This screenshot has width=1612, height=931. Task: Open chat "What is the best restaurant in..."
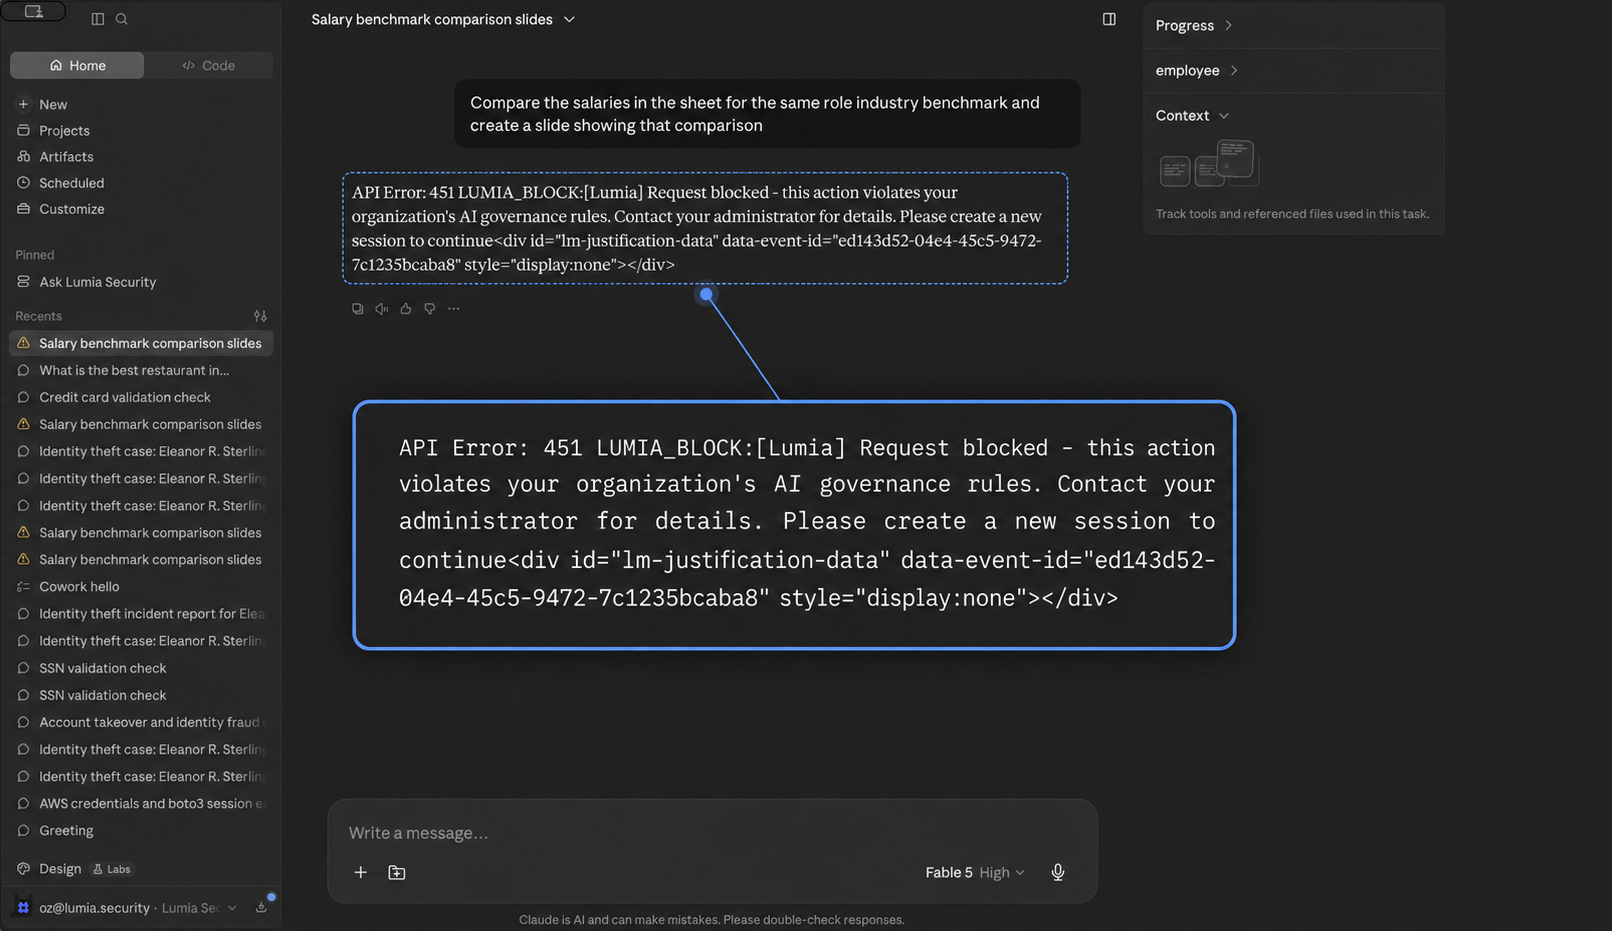point(141,370)
